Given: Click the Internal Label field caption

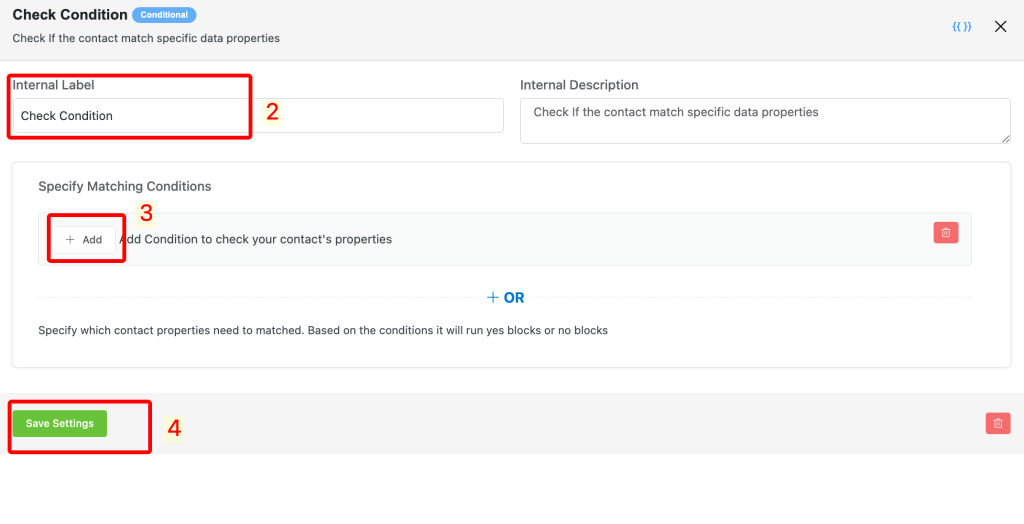Looking at the screenshot, I should coord(53,86).
